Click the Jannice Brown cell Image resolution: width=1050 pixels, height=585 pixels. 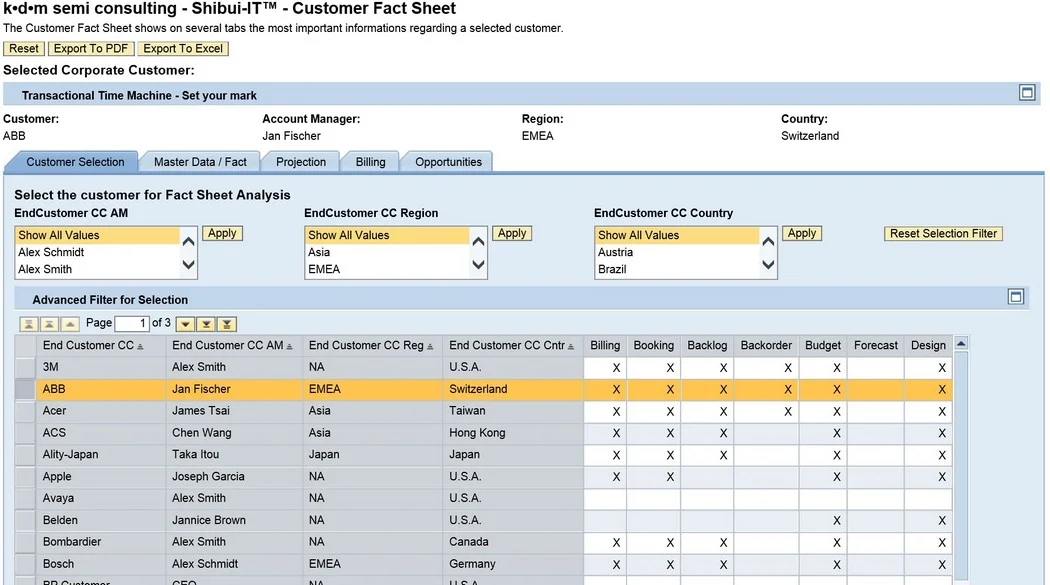[234, 520]
